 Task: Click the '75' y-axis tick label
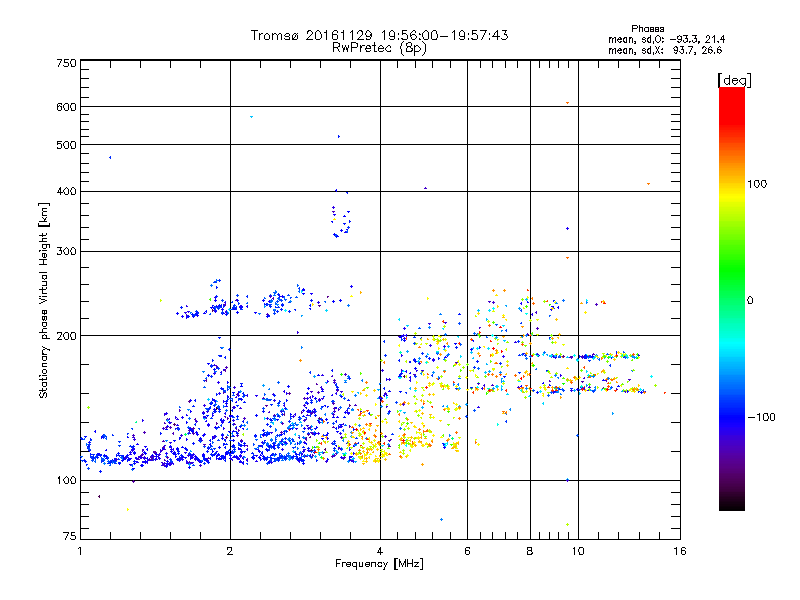click(70, 536)
